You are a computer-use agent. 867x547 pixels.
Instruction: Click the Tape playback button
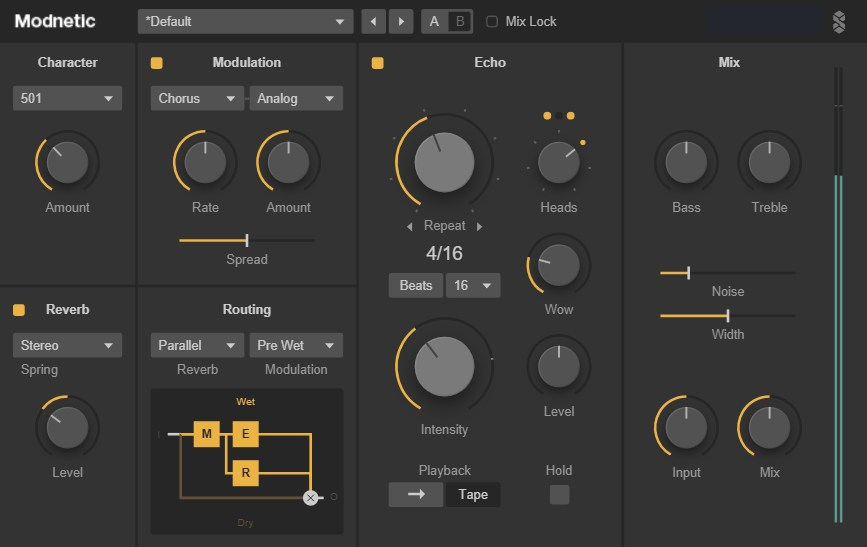pyautogui.click(x=473, y=494)
